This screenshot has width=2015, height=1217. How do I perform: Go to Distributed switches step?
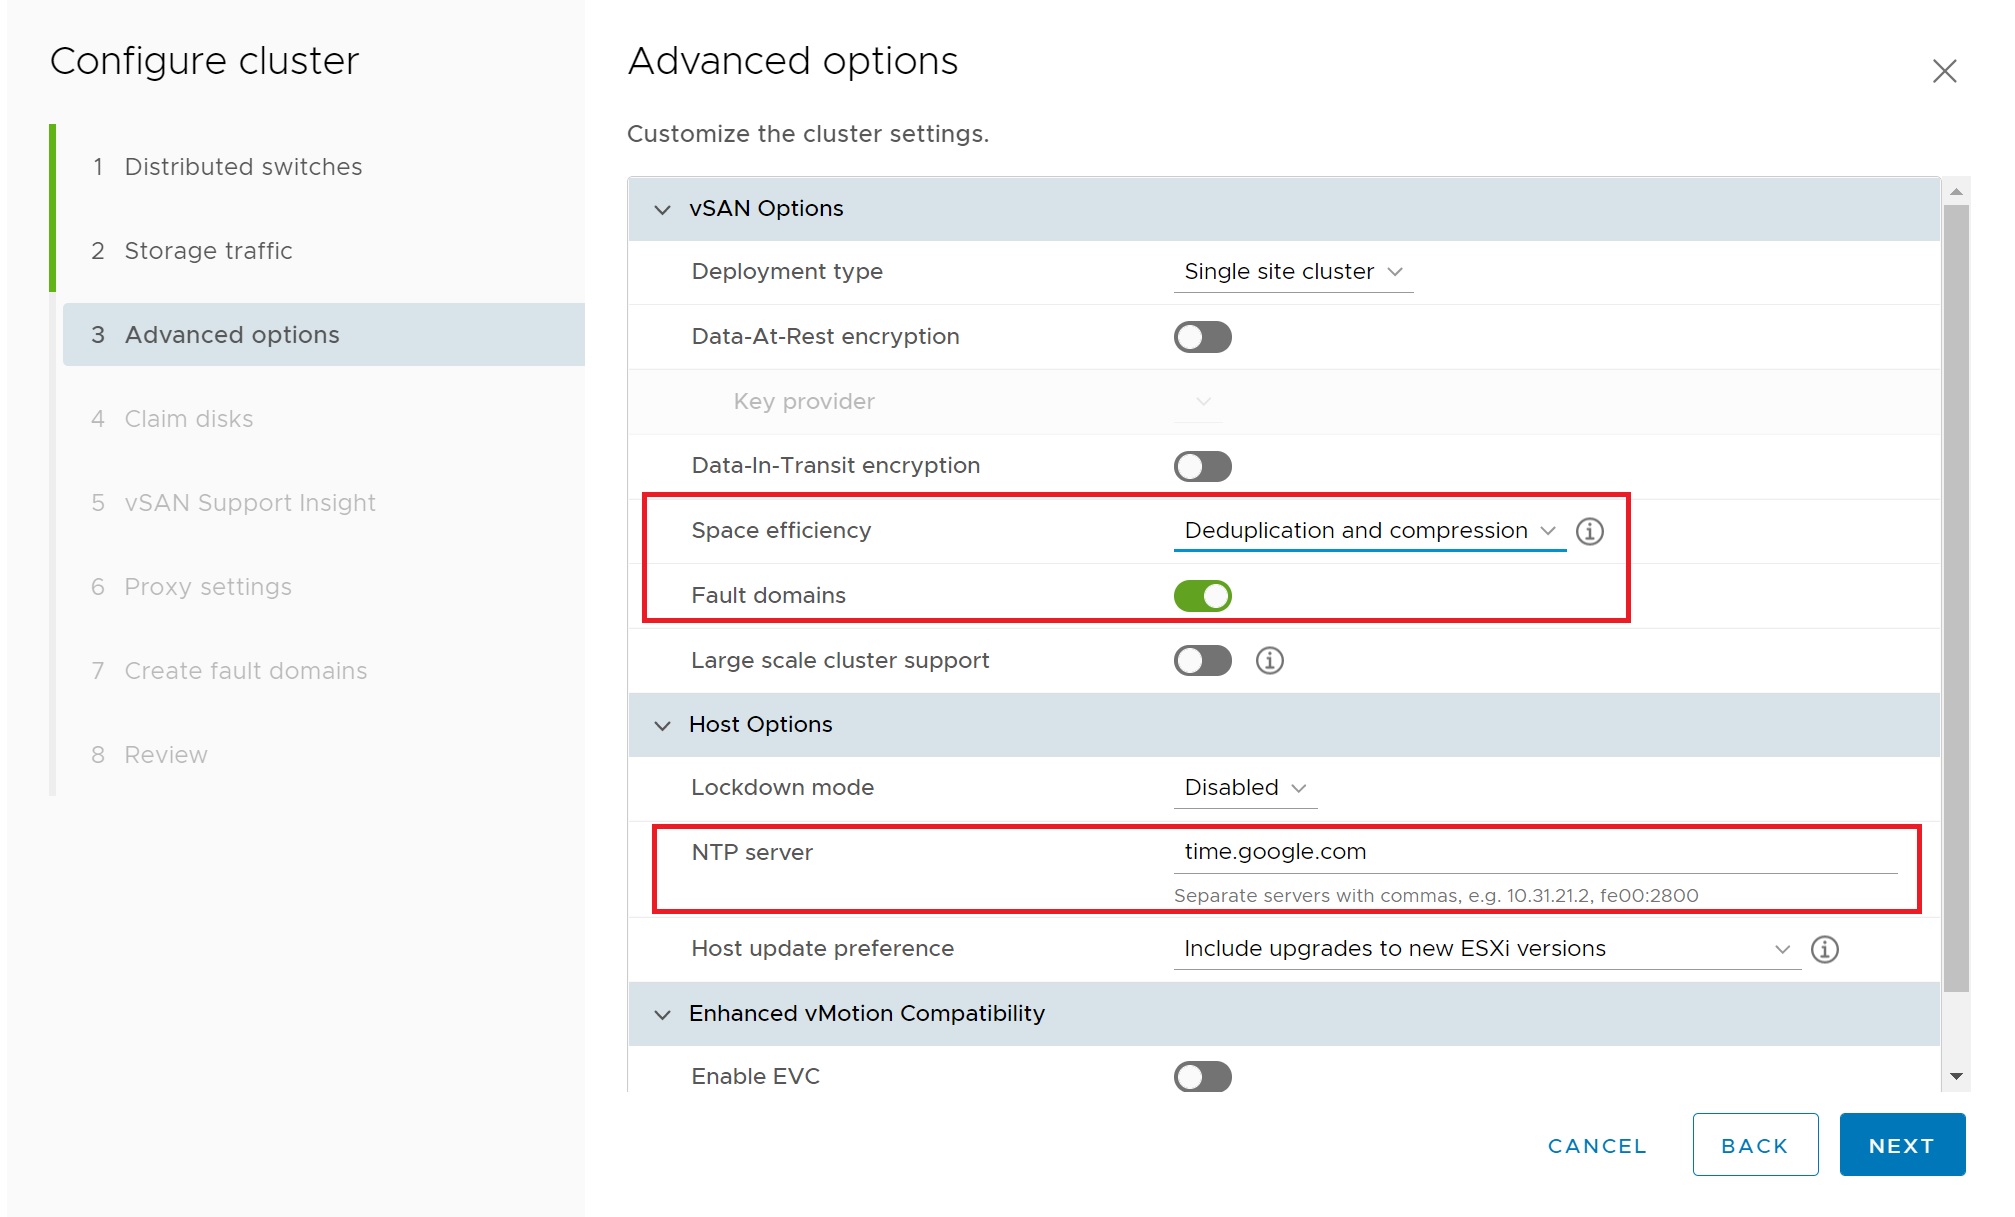click(242, 167)
